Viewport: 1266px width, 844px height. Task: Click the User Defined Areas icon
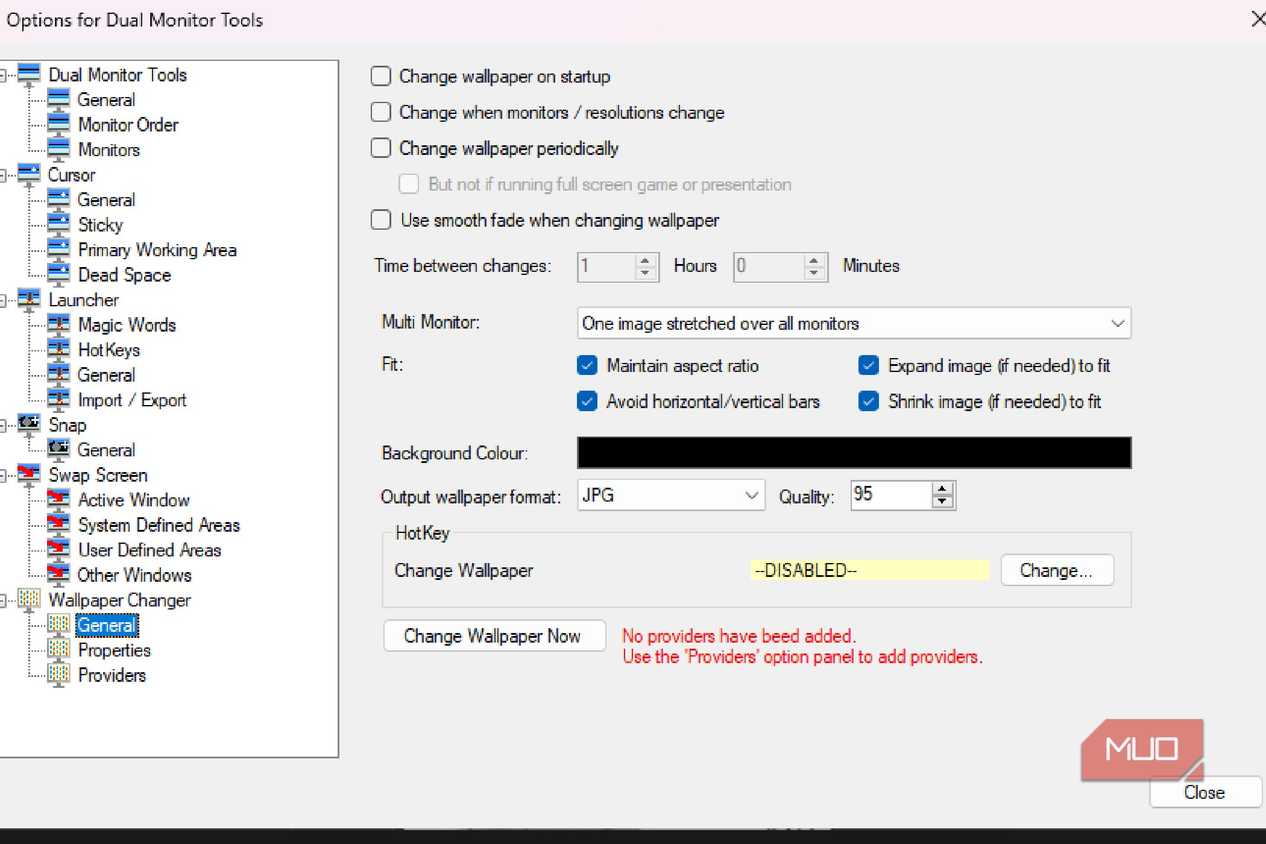coord(59,549)
